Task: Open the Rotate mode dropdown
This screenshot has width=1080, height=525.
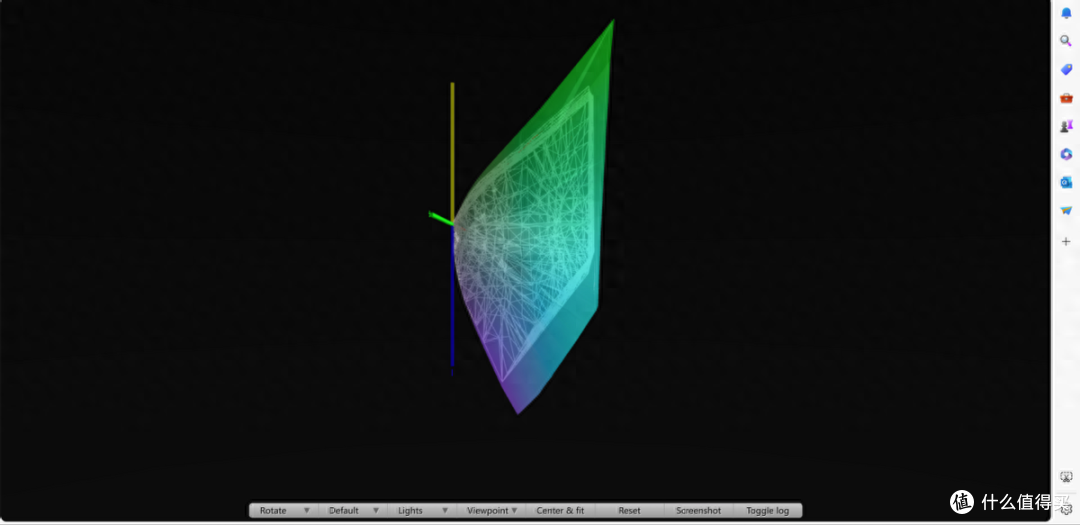Action: [x=284, y=511]
